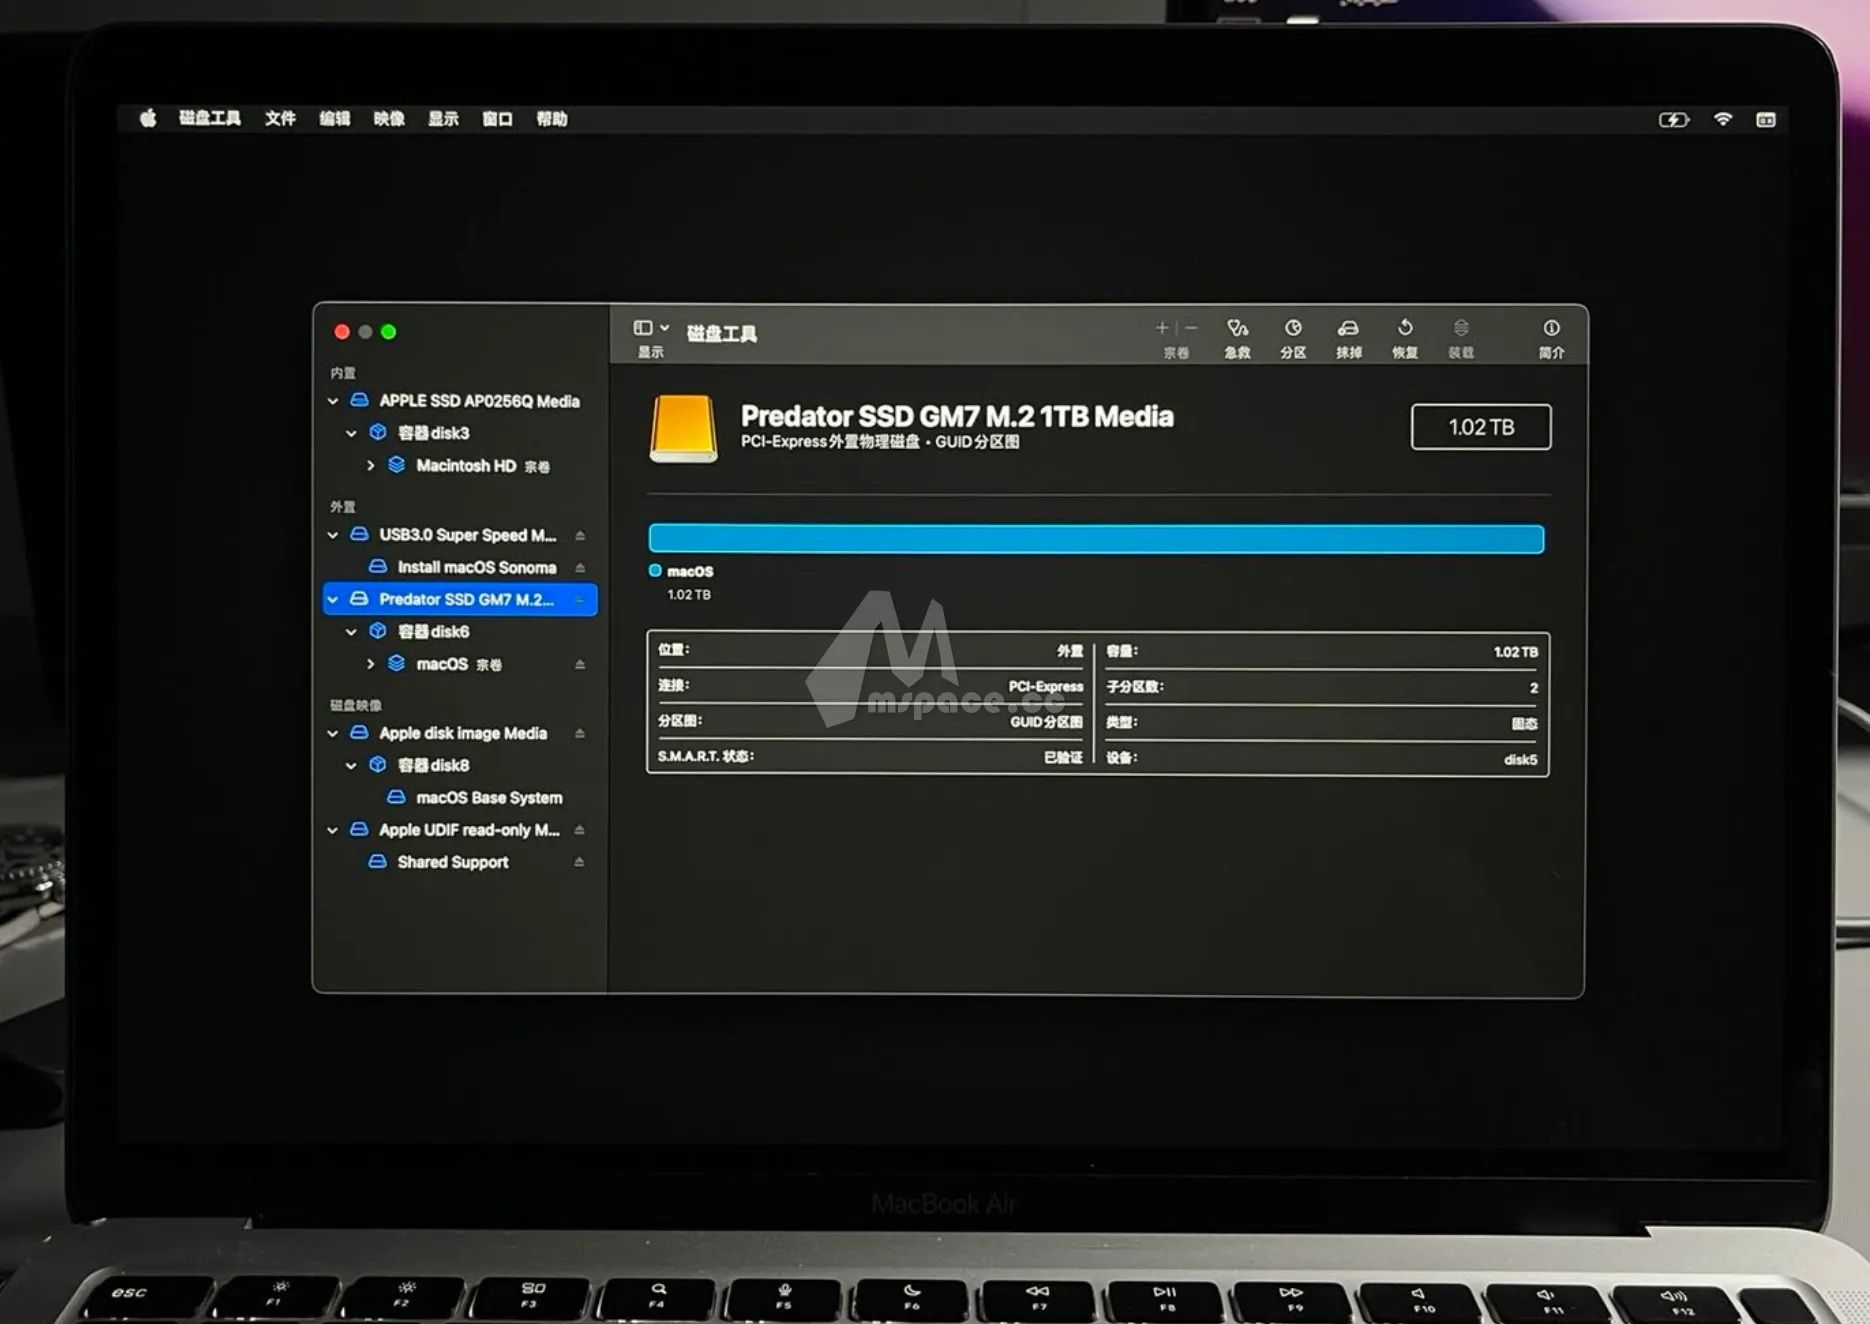Collapse APPLE SSD AP0256Q Media
Screen dimensions: 1870x1324
click(x=333, y=401)
